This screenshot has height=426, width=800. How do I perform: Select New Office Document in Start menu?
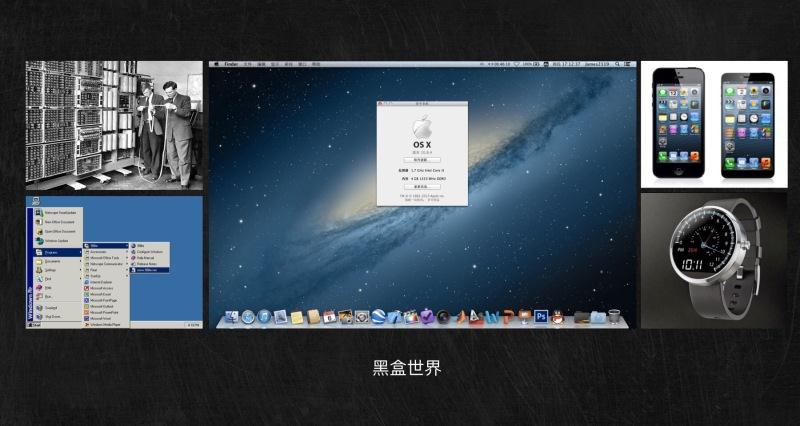pos(58,222)
